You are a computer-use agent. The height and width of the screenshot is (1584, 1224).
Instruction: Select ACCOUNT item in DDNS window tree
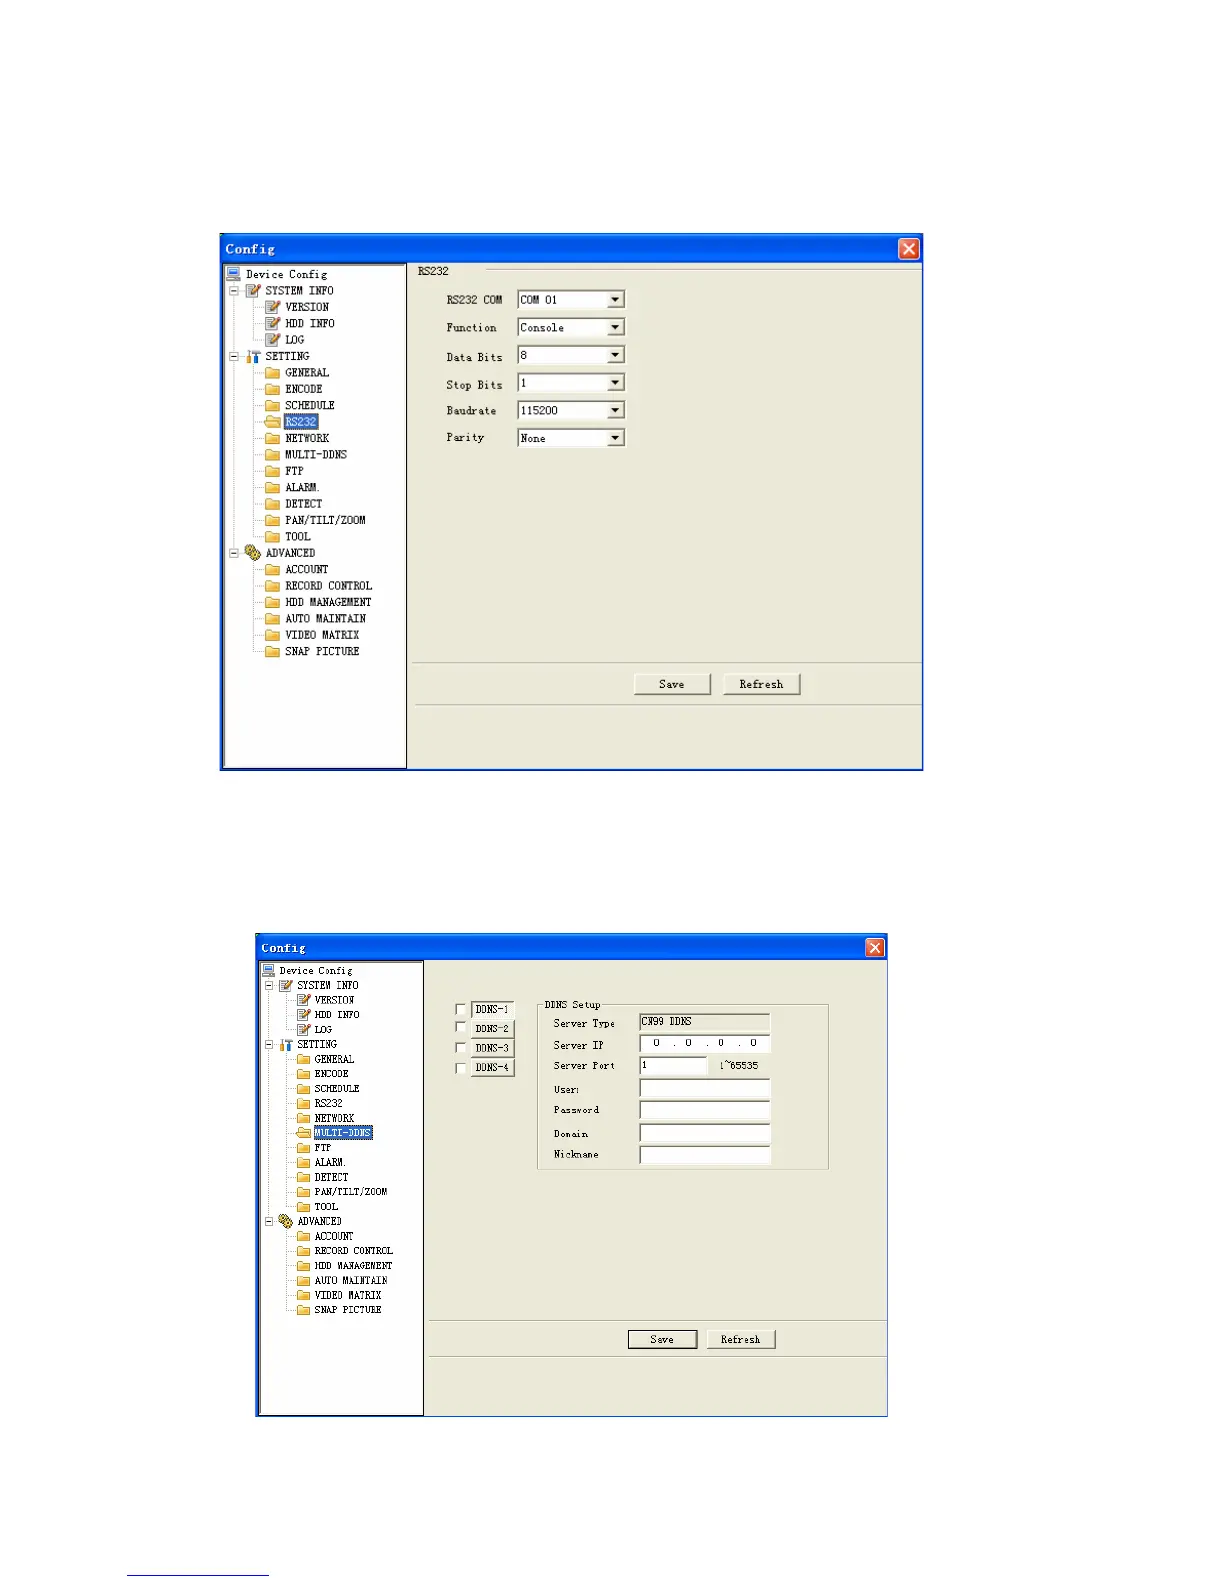(x=334, y=1236)
